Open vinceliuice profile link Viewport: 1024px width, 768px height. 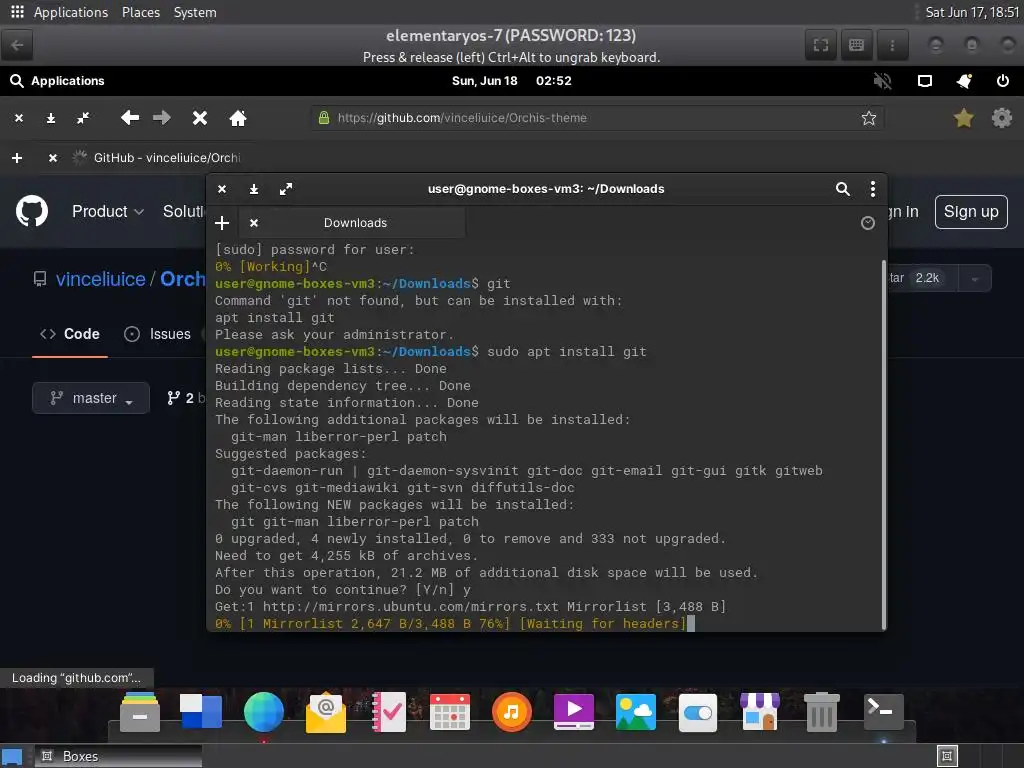point(101,279)
